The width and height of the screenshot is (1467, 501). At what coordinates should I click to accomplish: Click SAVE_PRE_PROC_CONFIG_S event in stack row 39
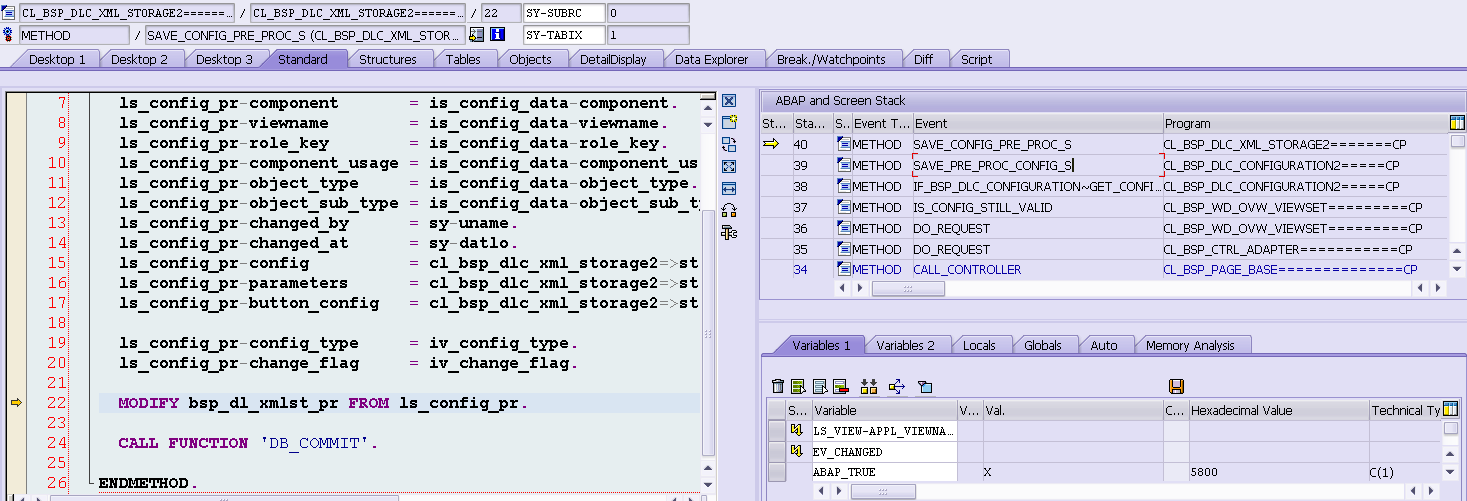(x=1037, y=165)
